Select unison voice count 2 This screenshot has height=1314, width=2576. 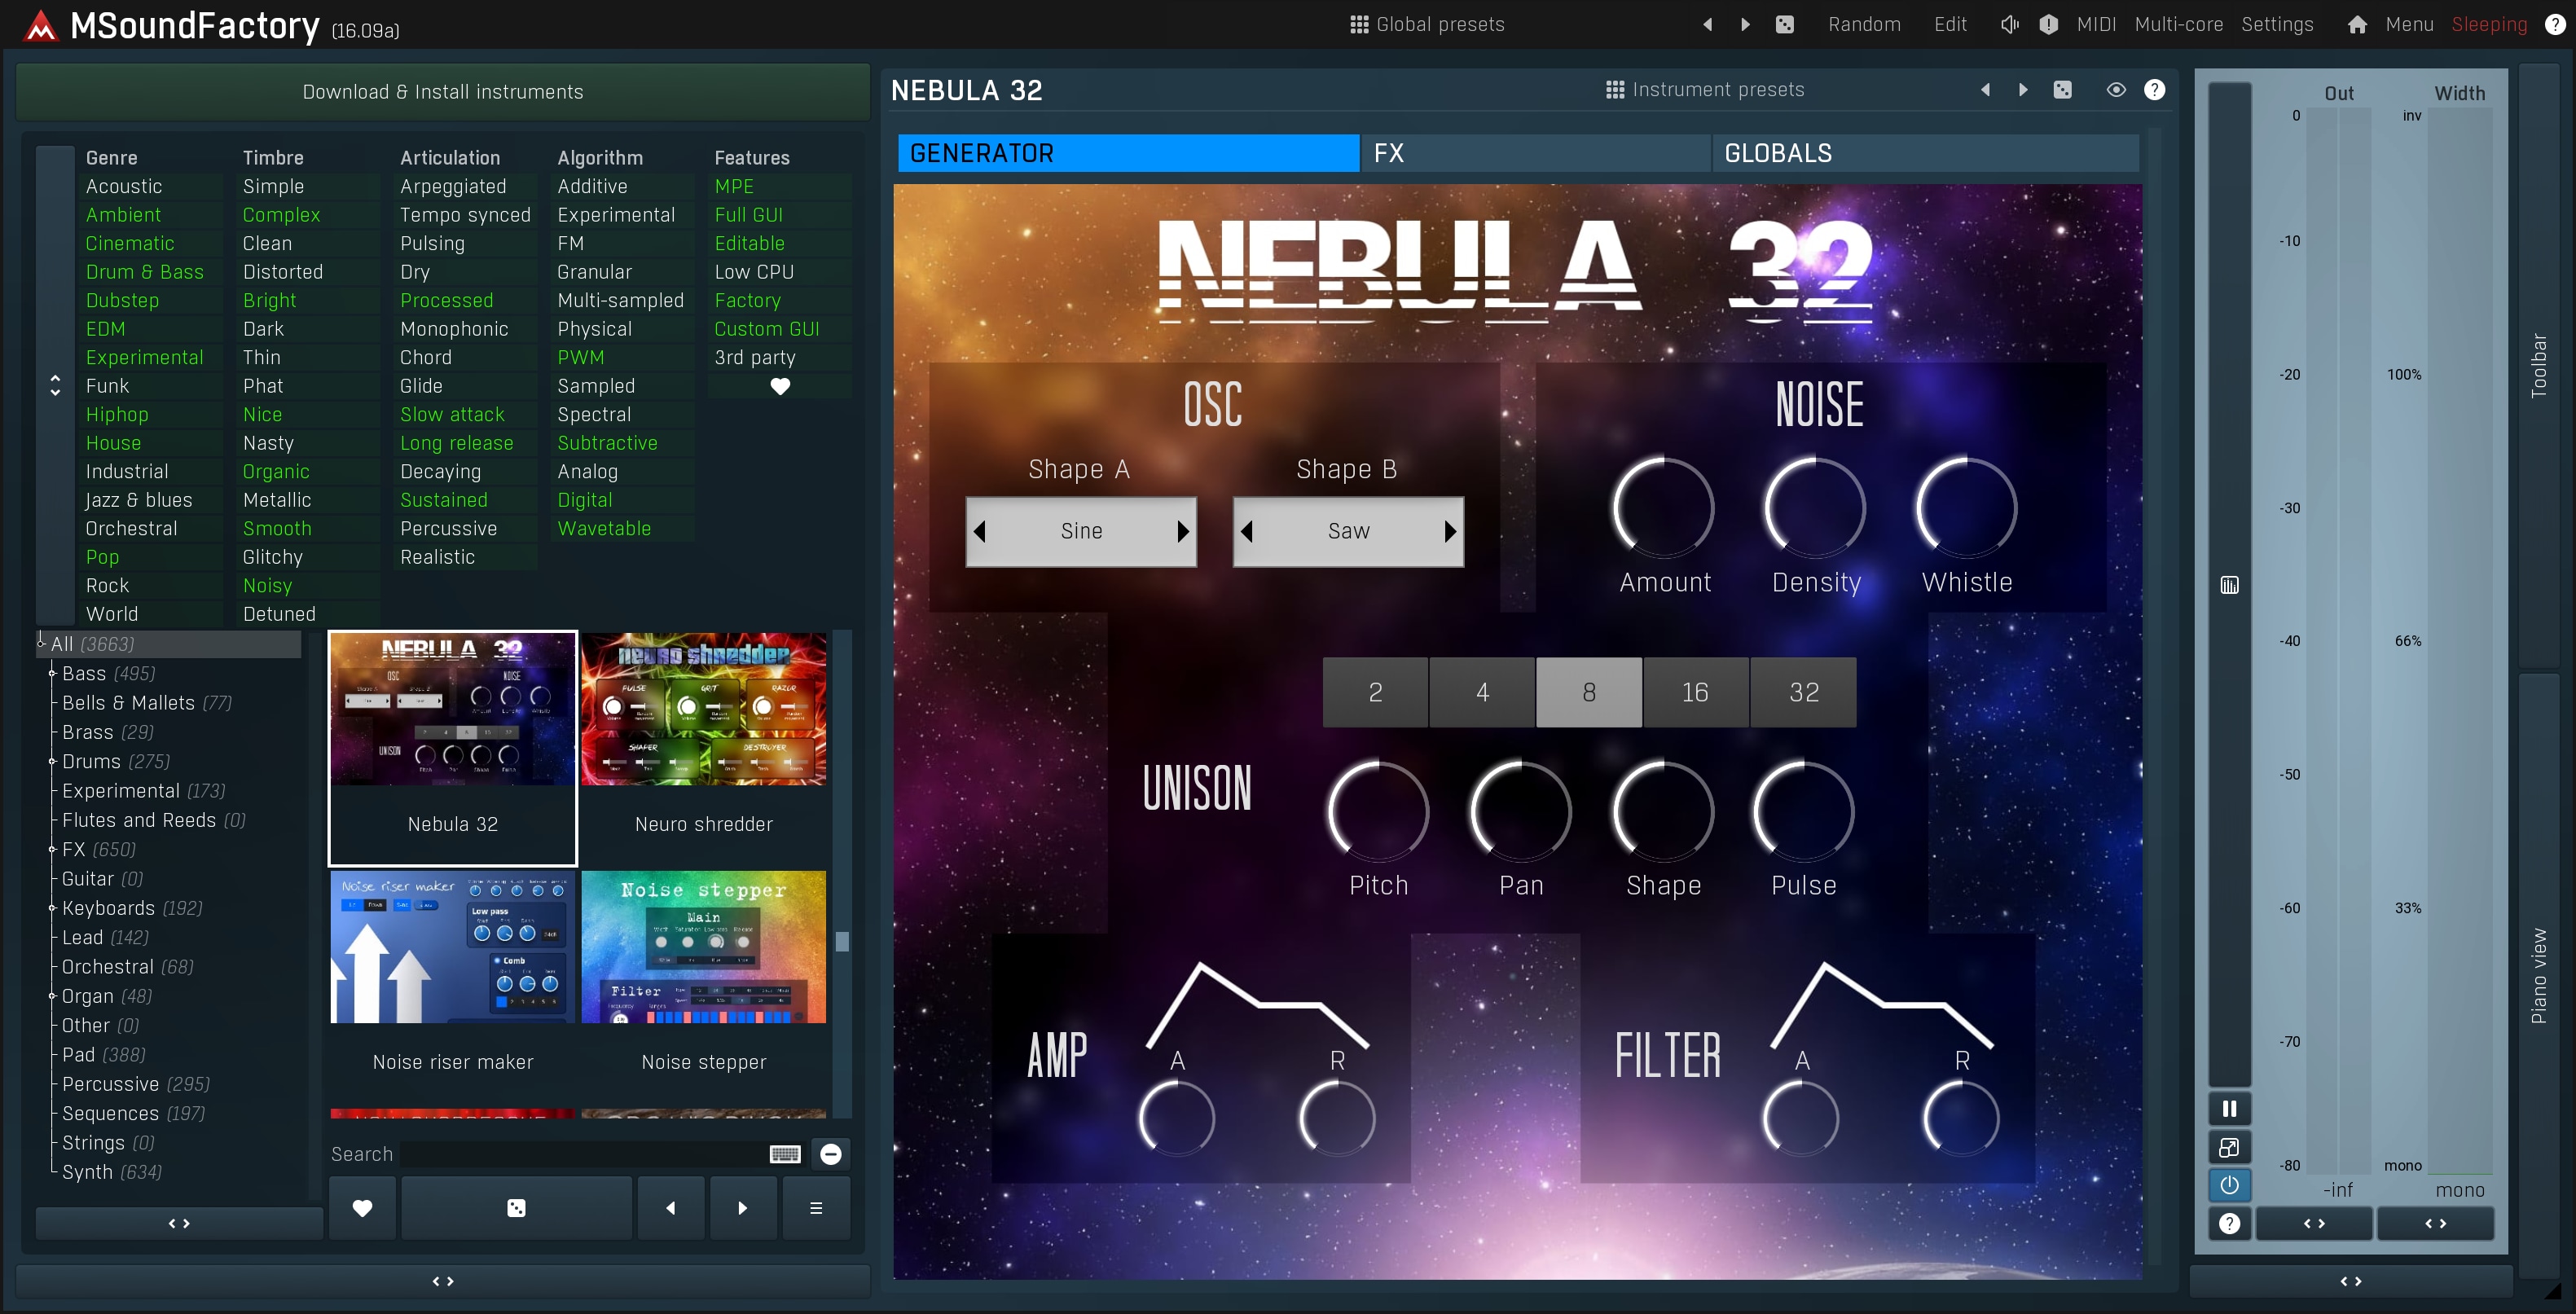coord(1375,692)
